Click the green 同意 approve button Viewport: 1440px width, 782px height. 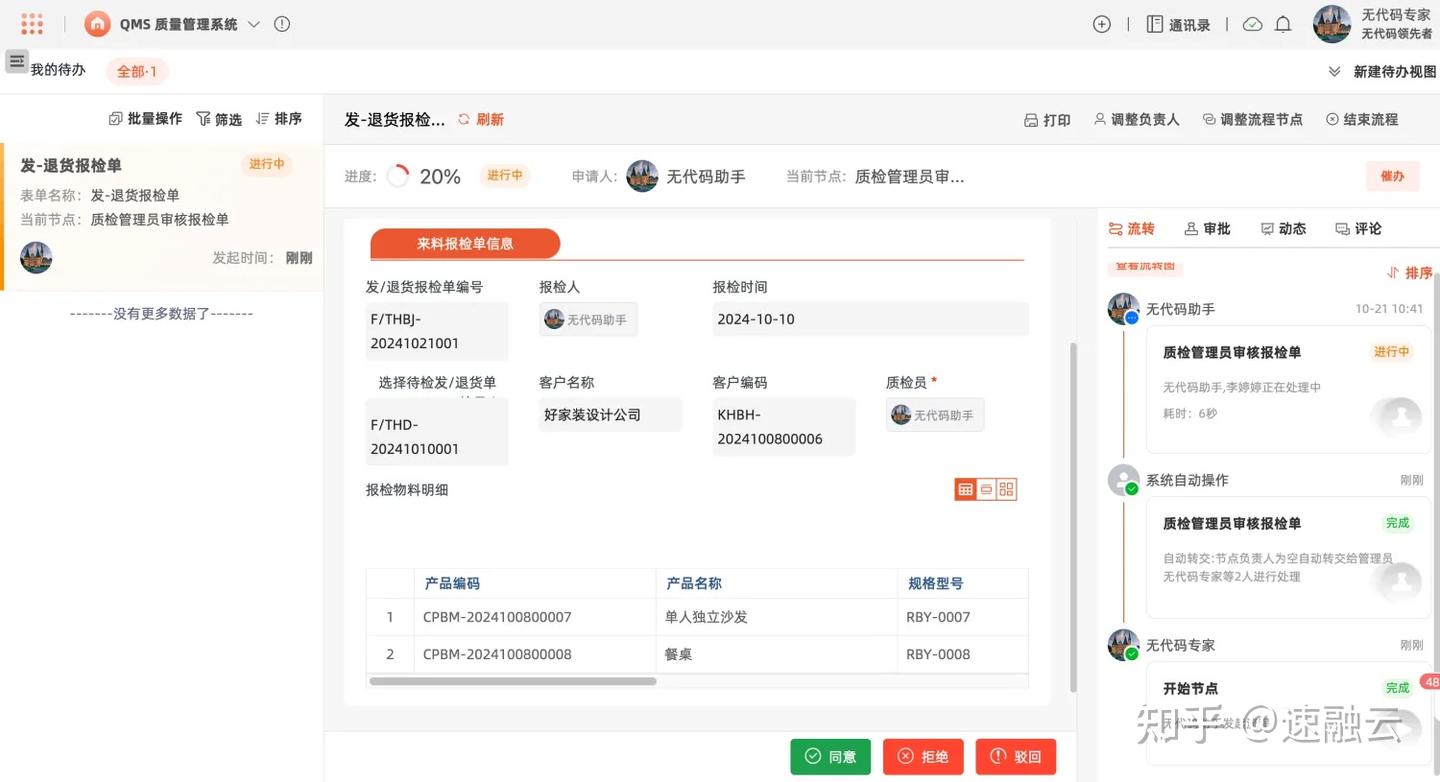click(830, 756)
